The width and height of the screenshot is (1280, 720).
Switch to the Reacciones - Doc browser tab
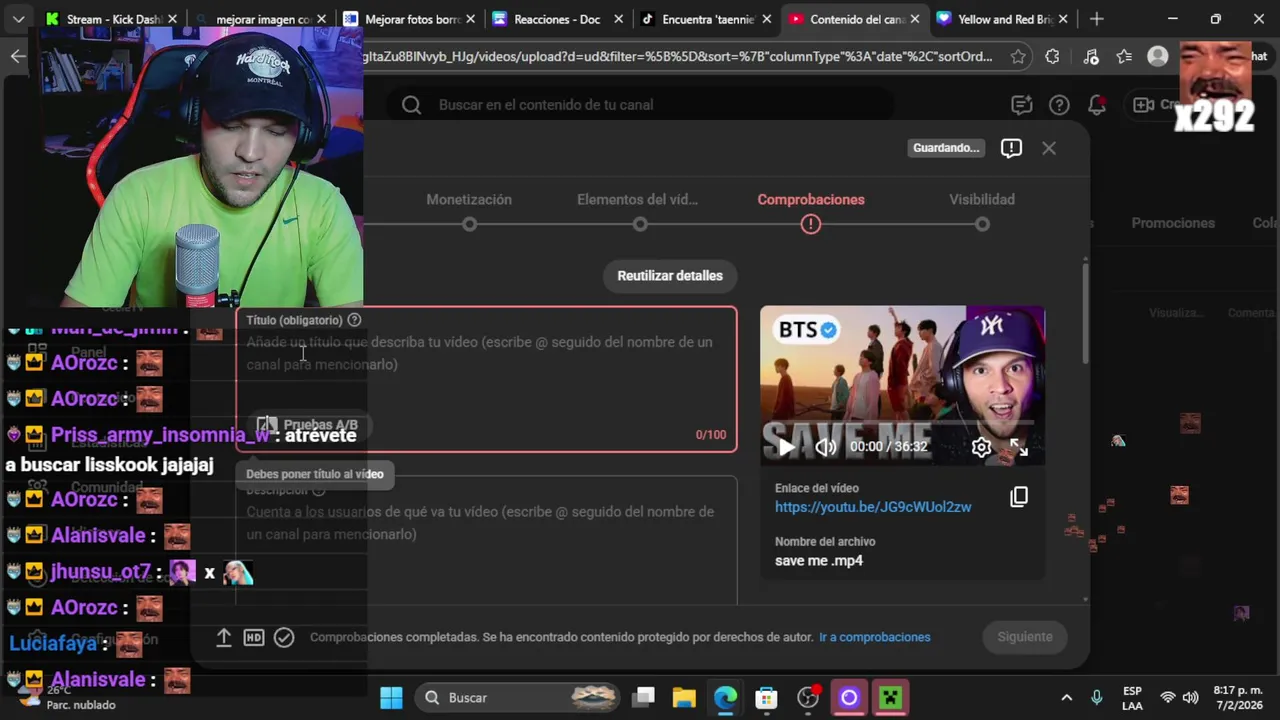556,19
